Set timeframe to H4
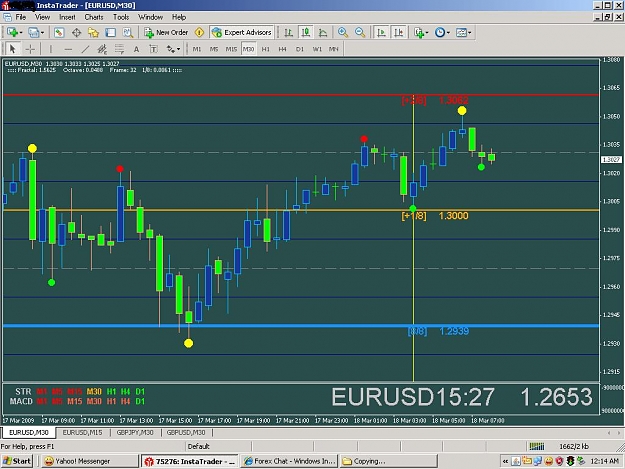 [283, 49]
